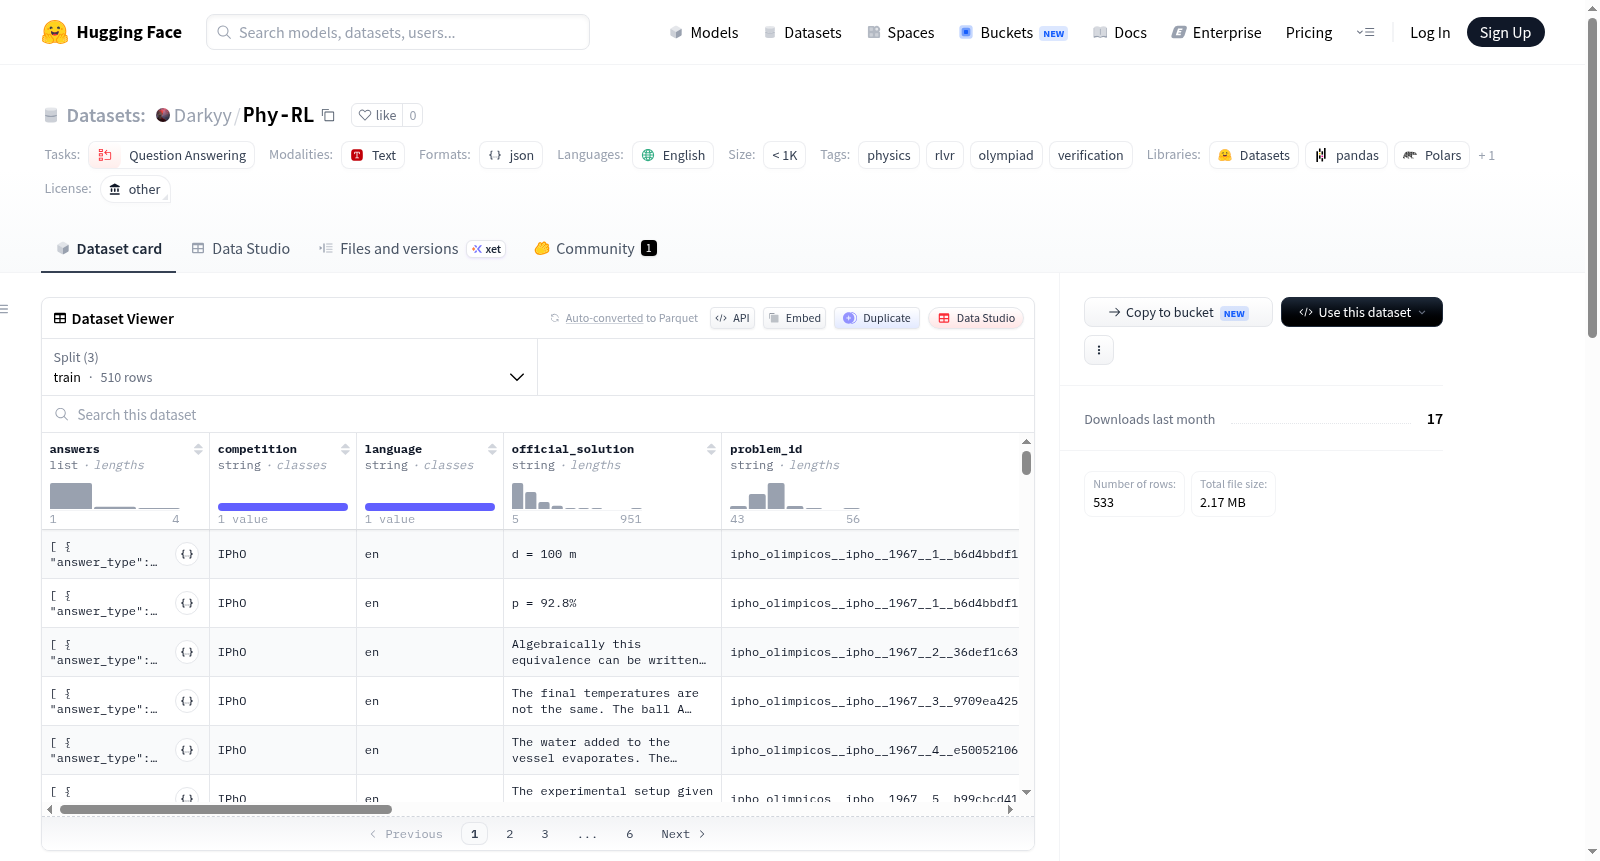Filter by json format tag
Screen dimensions: 1600x861
click(511, 155)
